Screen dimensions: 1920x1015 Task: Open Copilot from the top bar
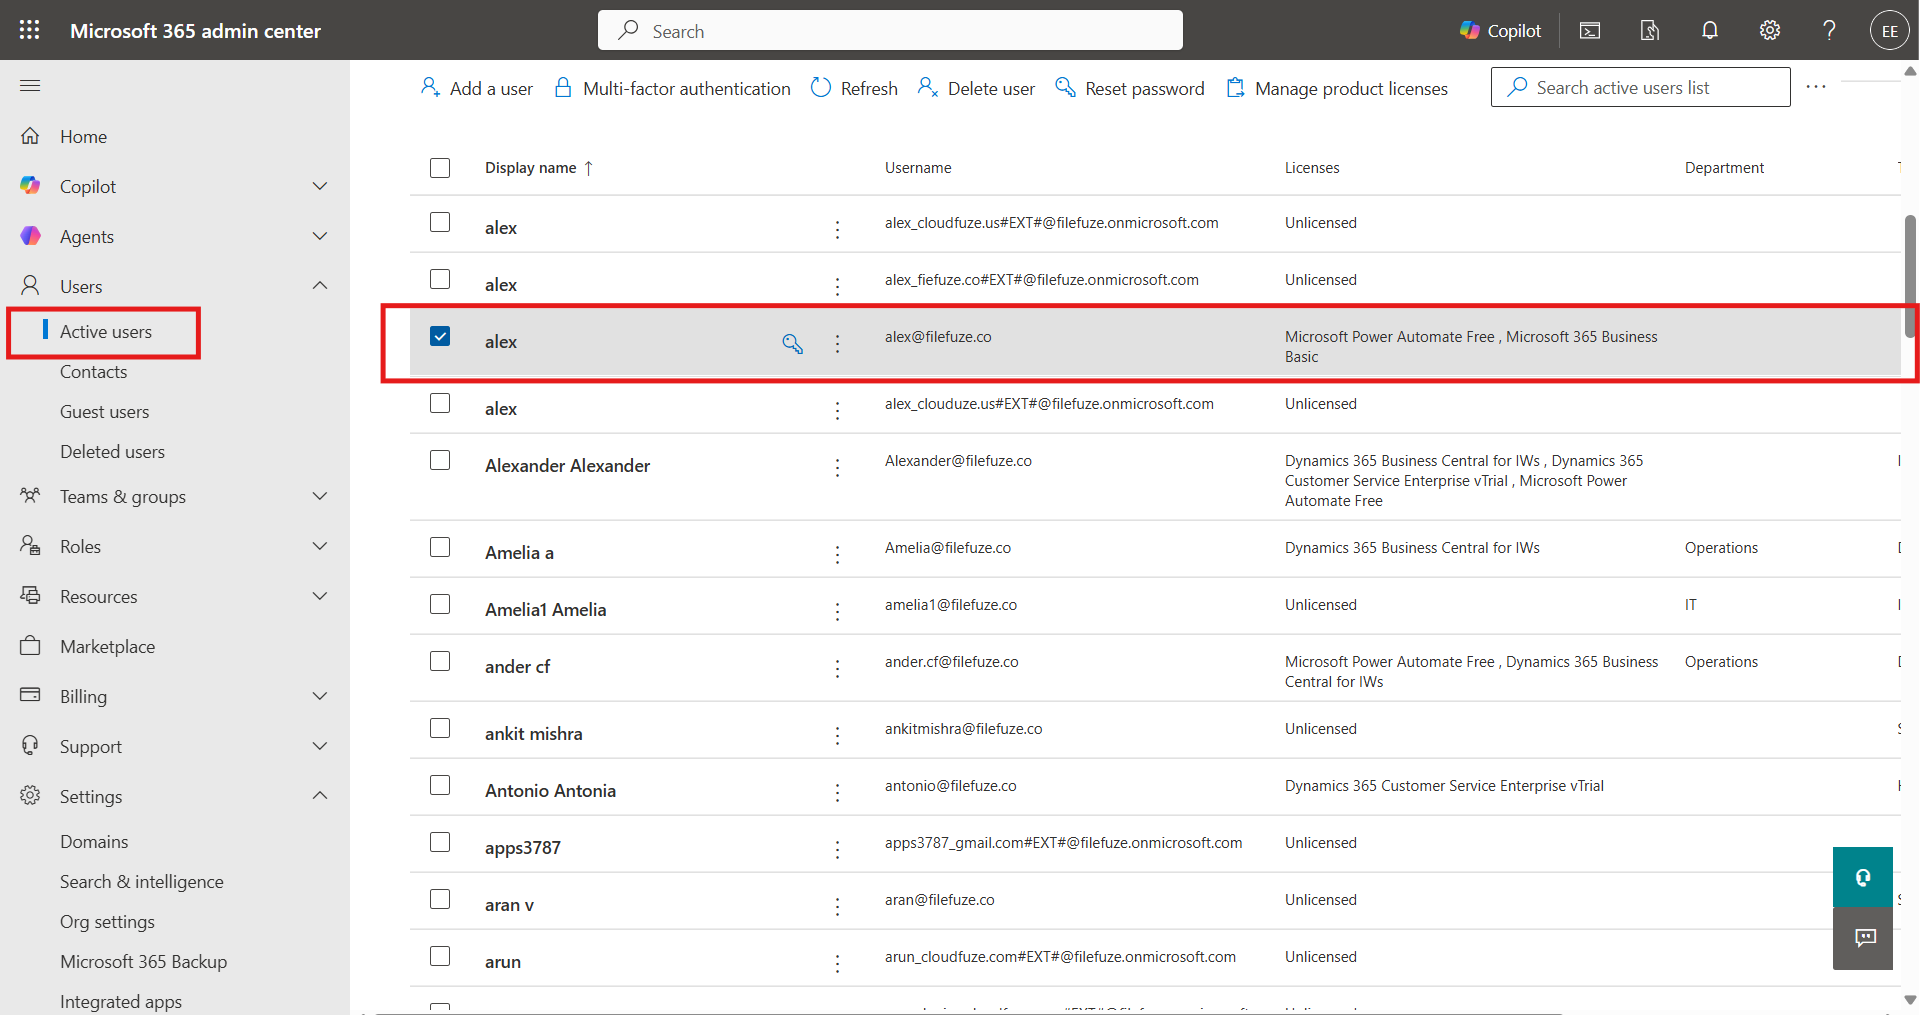click(1500, 31)
